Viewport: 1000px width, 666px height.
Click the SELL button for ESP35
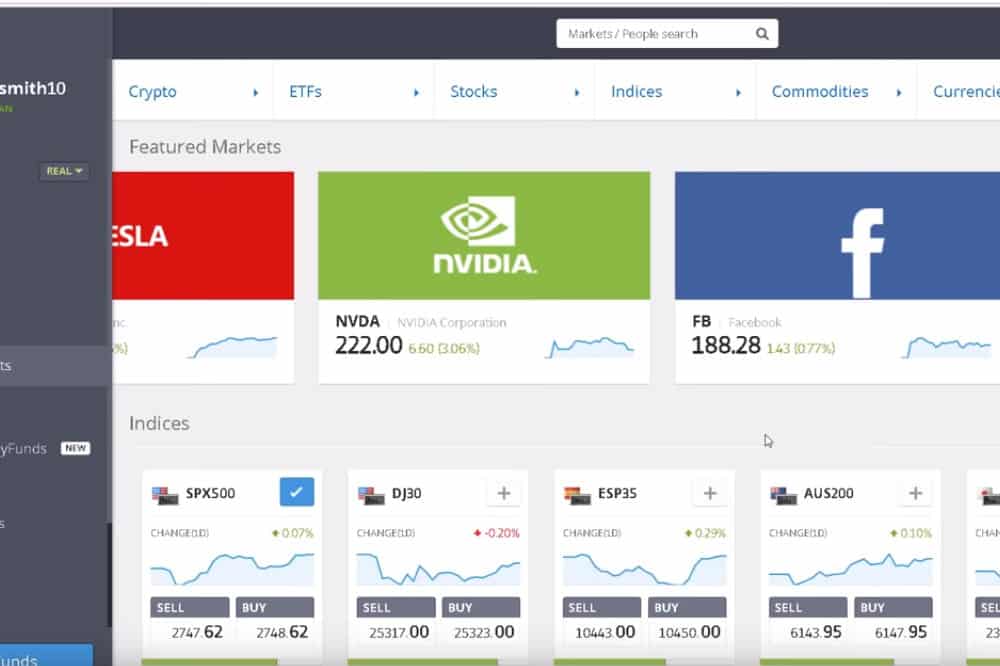601,607
